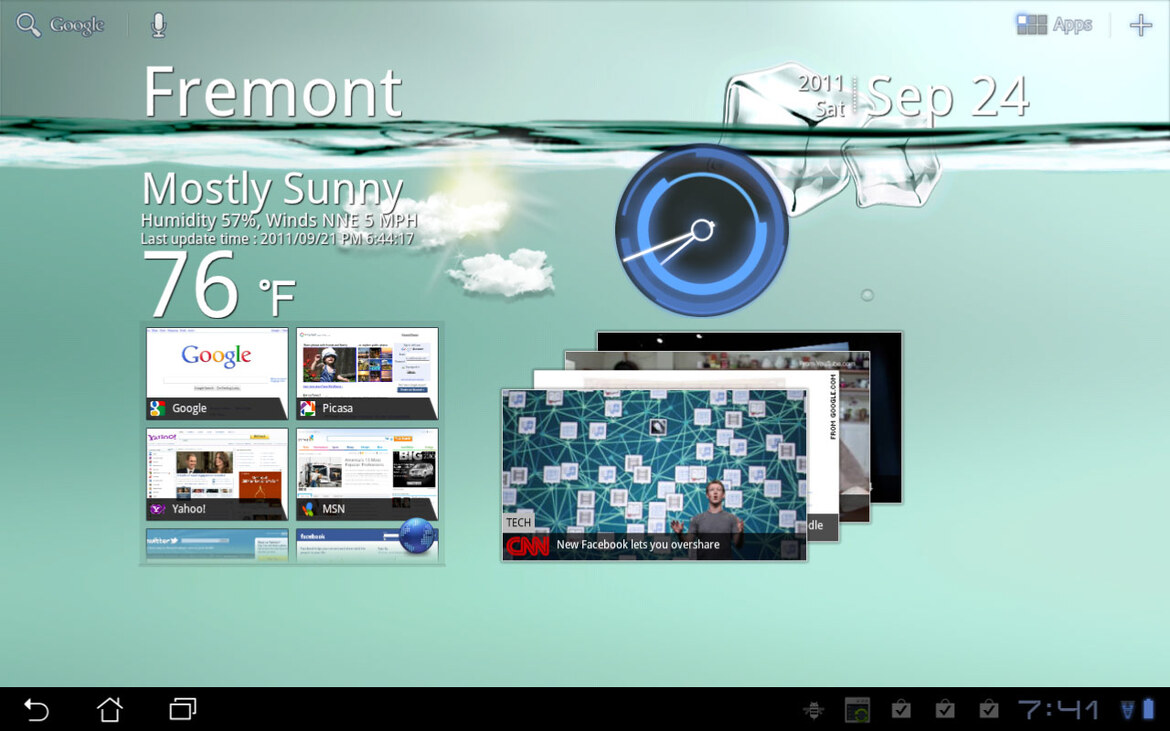Viewport: 1170px width, 731px height.
Task: Show recent apps with the overlapping-windows icon
Action: [x=183, y=709]
